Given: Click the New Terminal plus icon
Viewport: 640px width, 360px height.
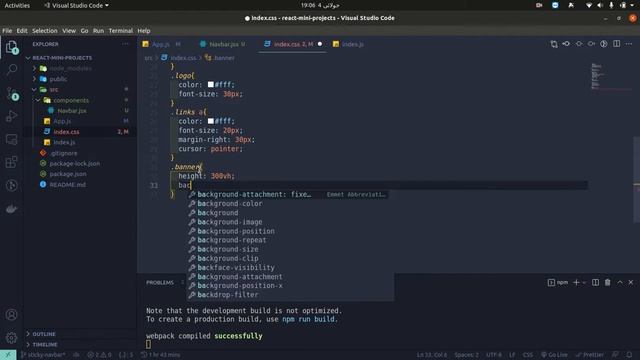Looking at the screenshot, I should (x=576, y=282).
